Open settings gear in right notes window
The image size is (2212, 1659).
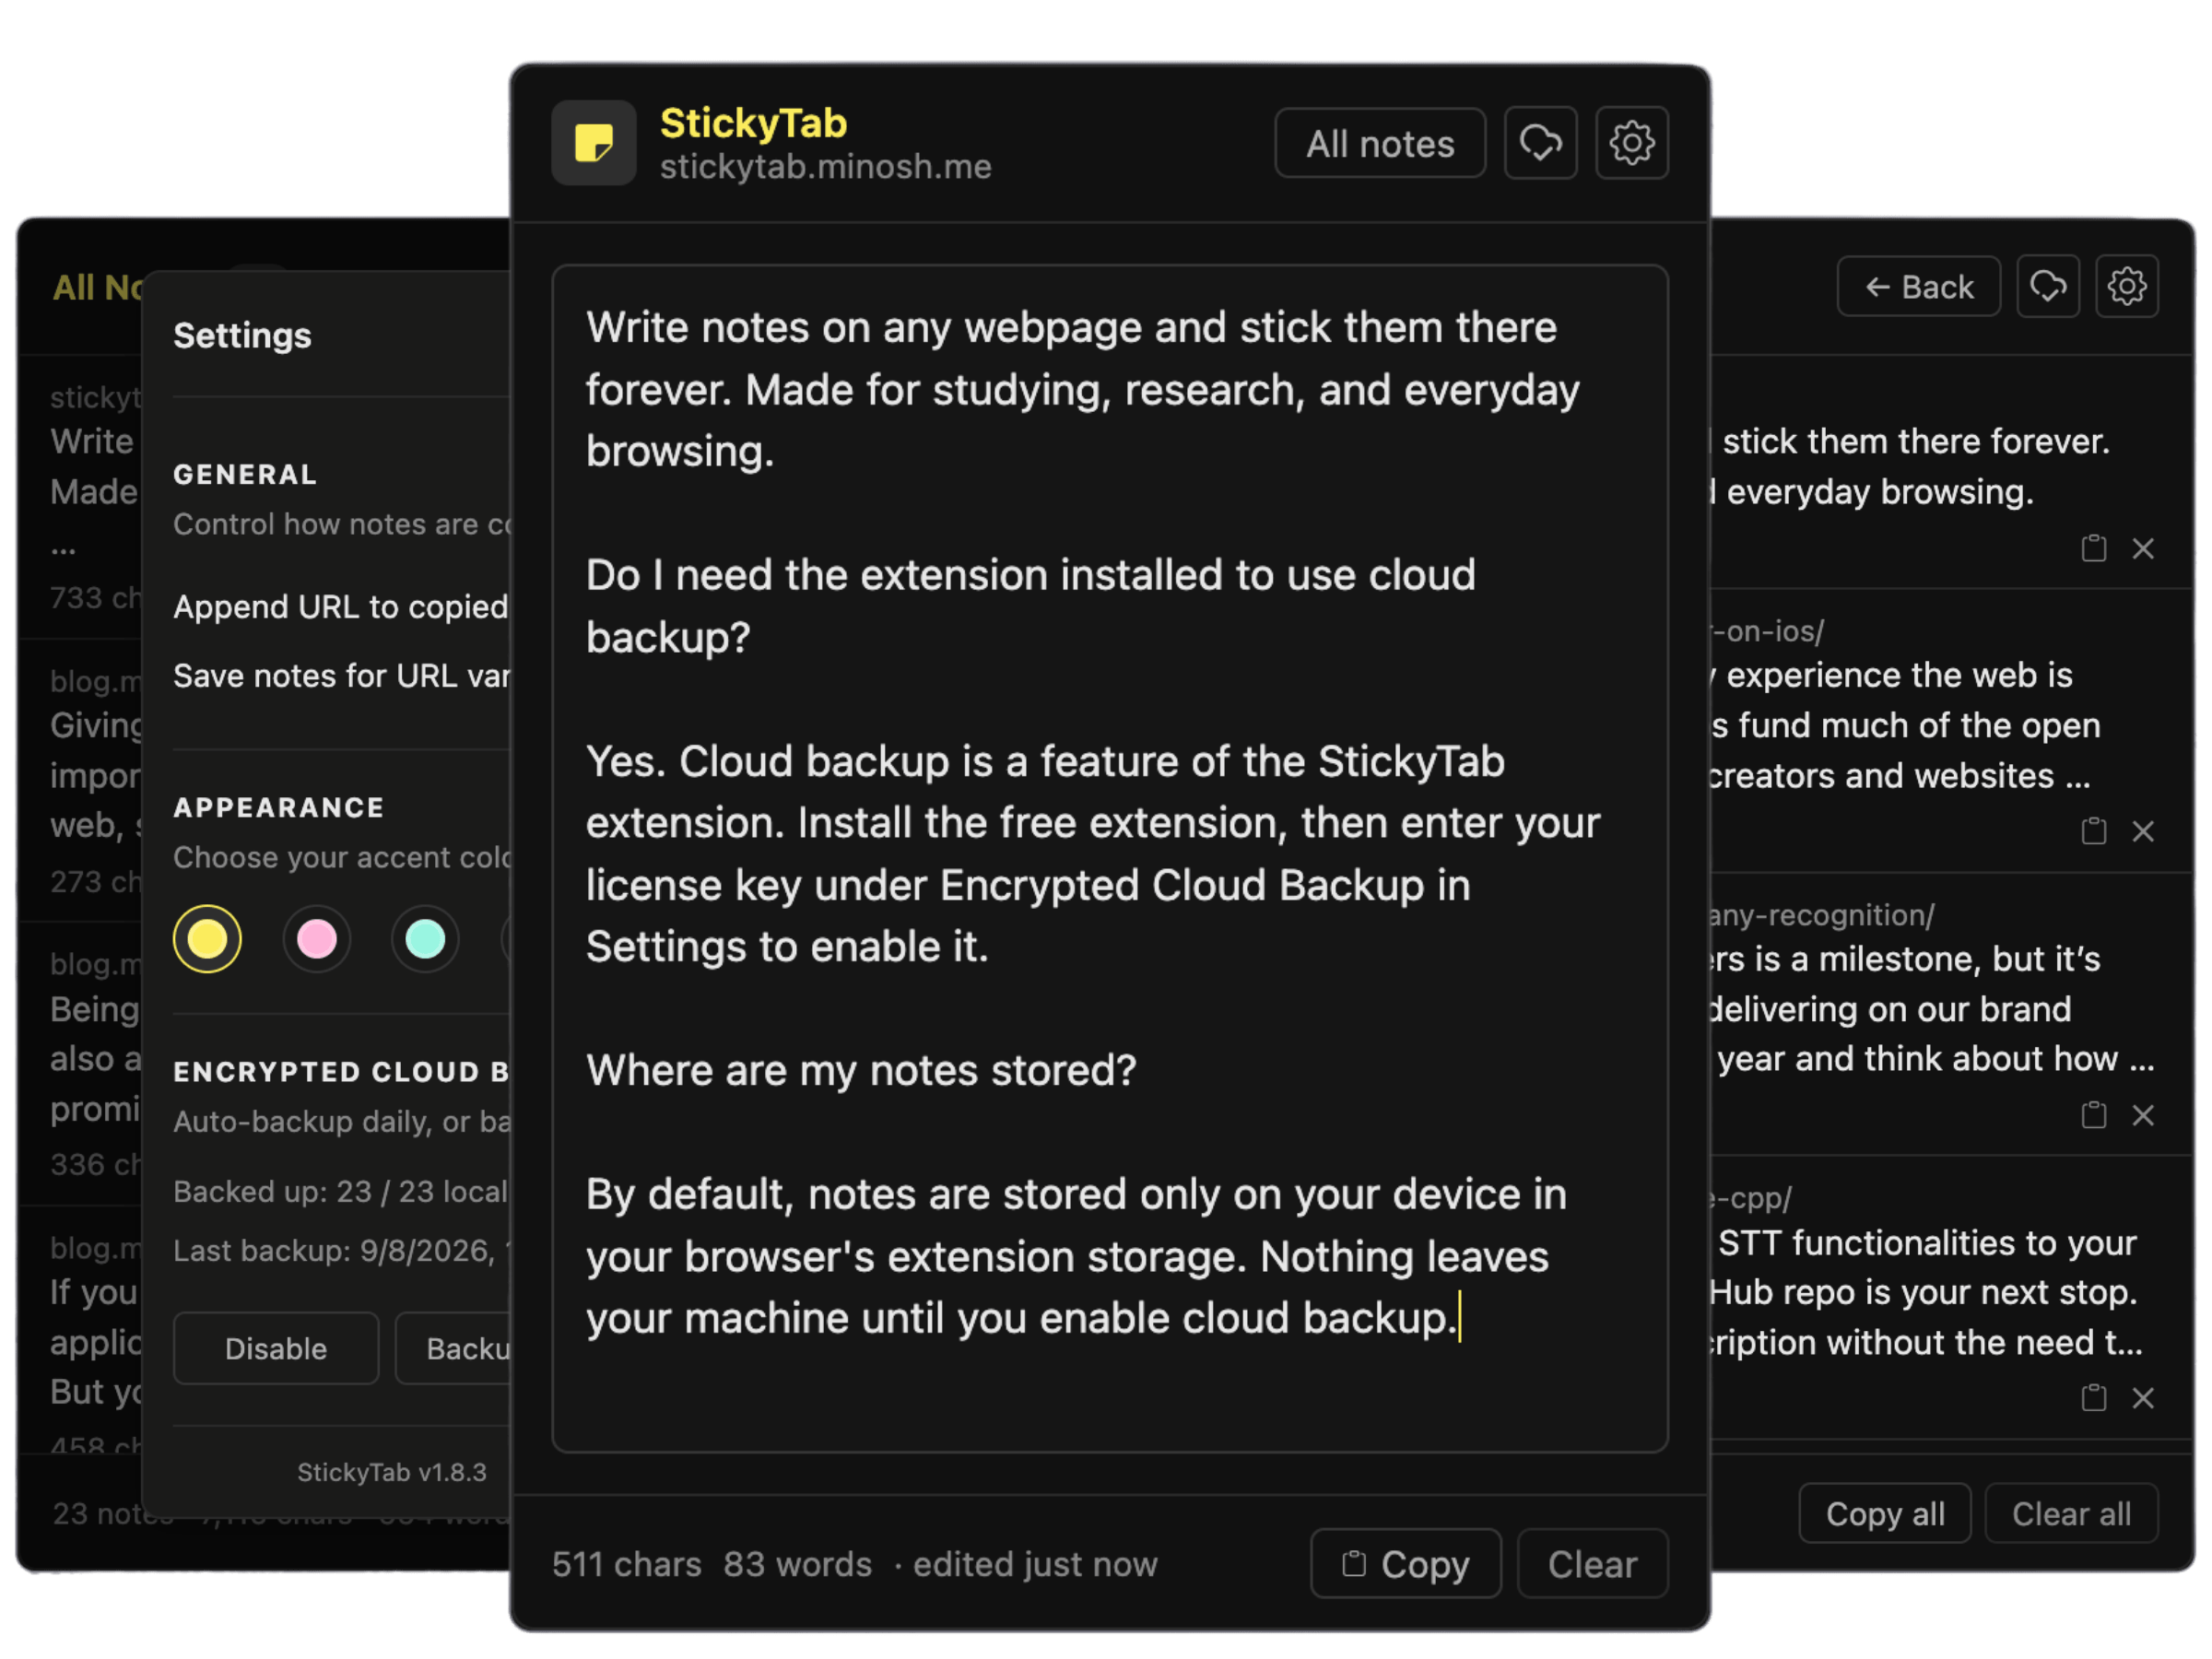[x=2126, y=287]
